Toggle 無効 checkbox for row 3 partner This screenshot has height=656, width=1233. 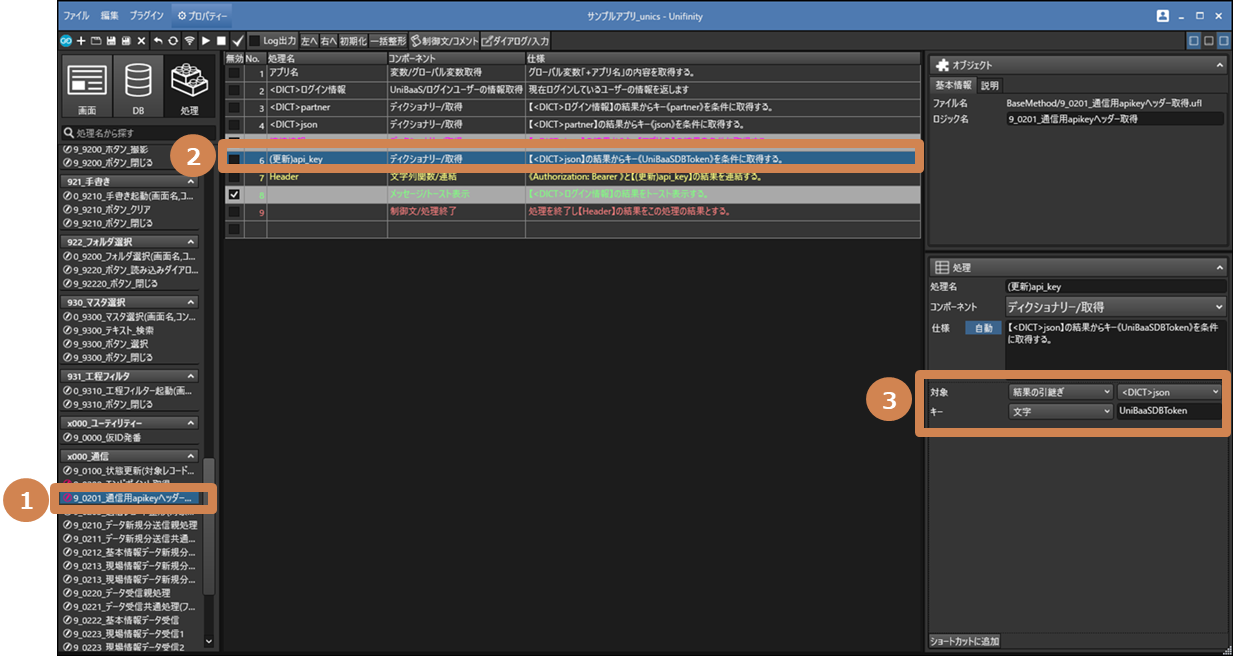[x=234, y=107]
